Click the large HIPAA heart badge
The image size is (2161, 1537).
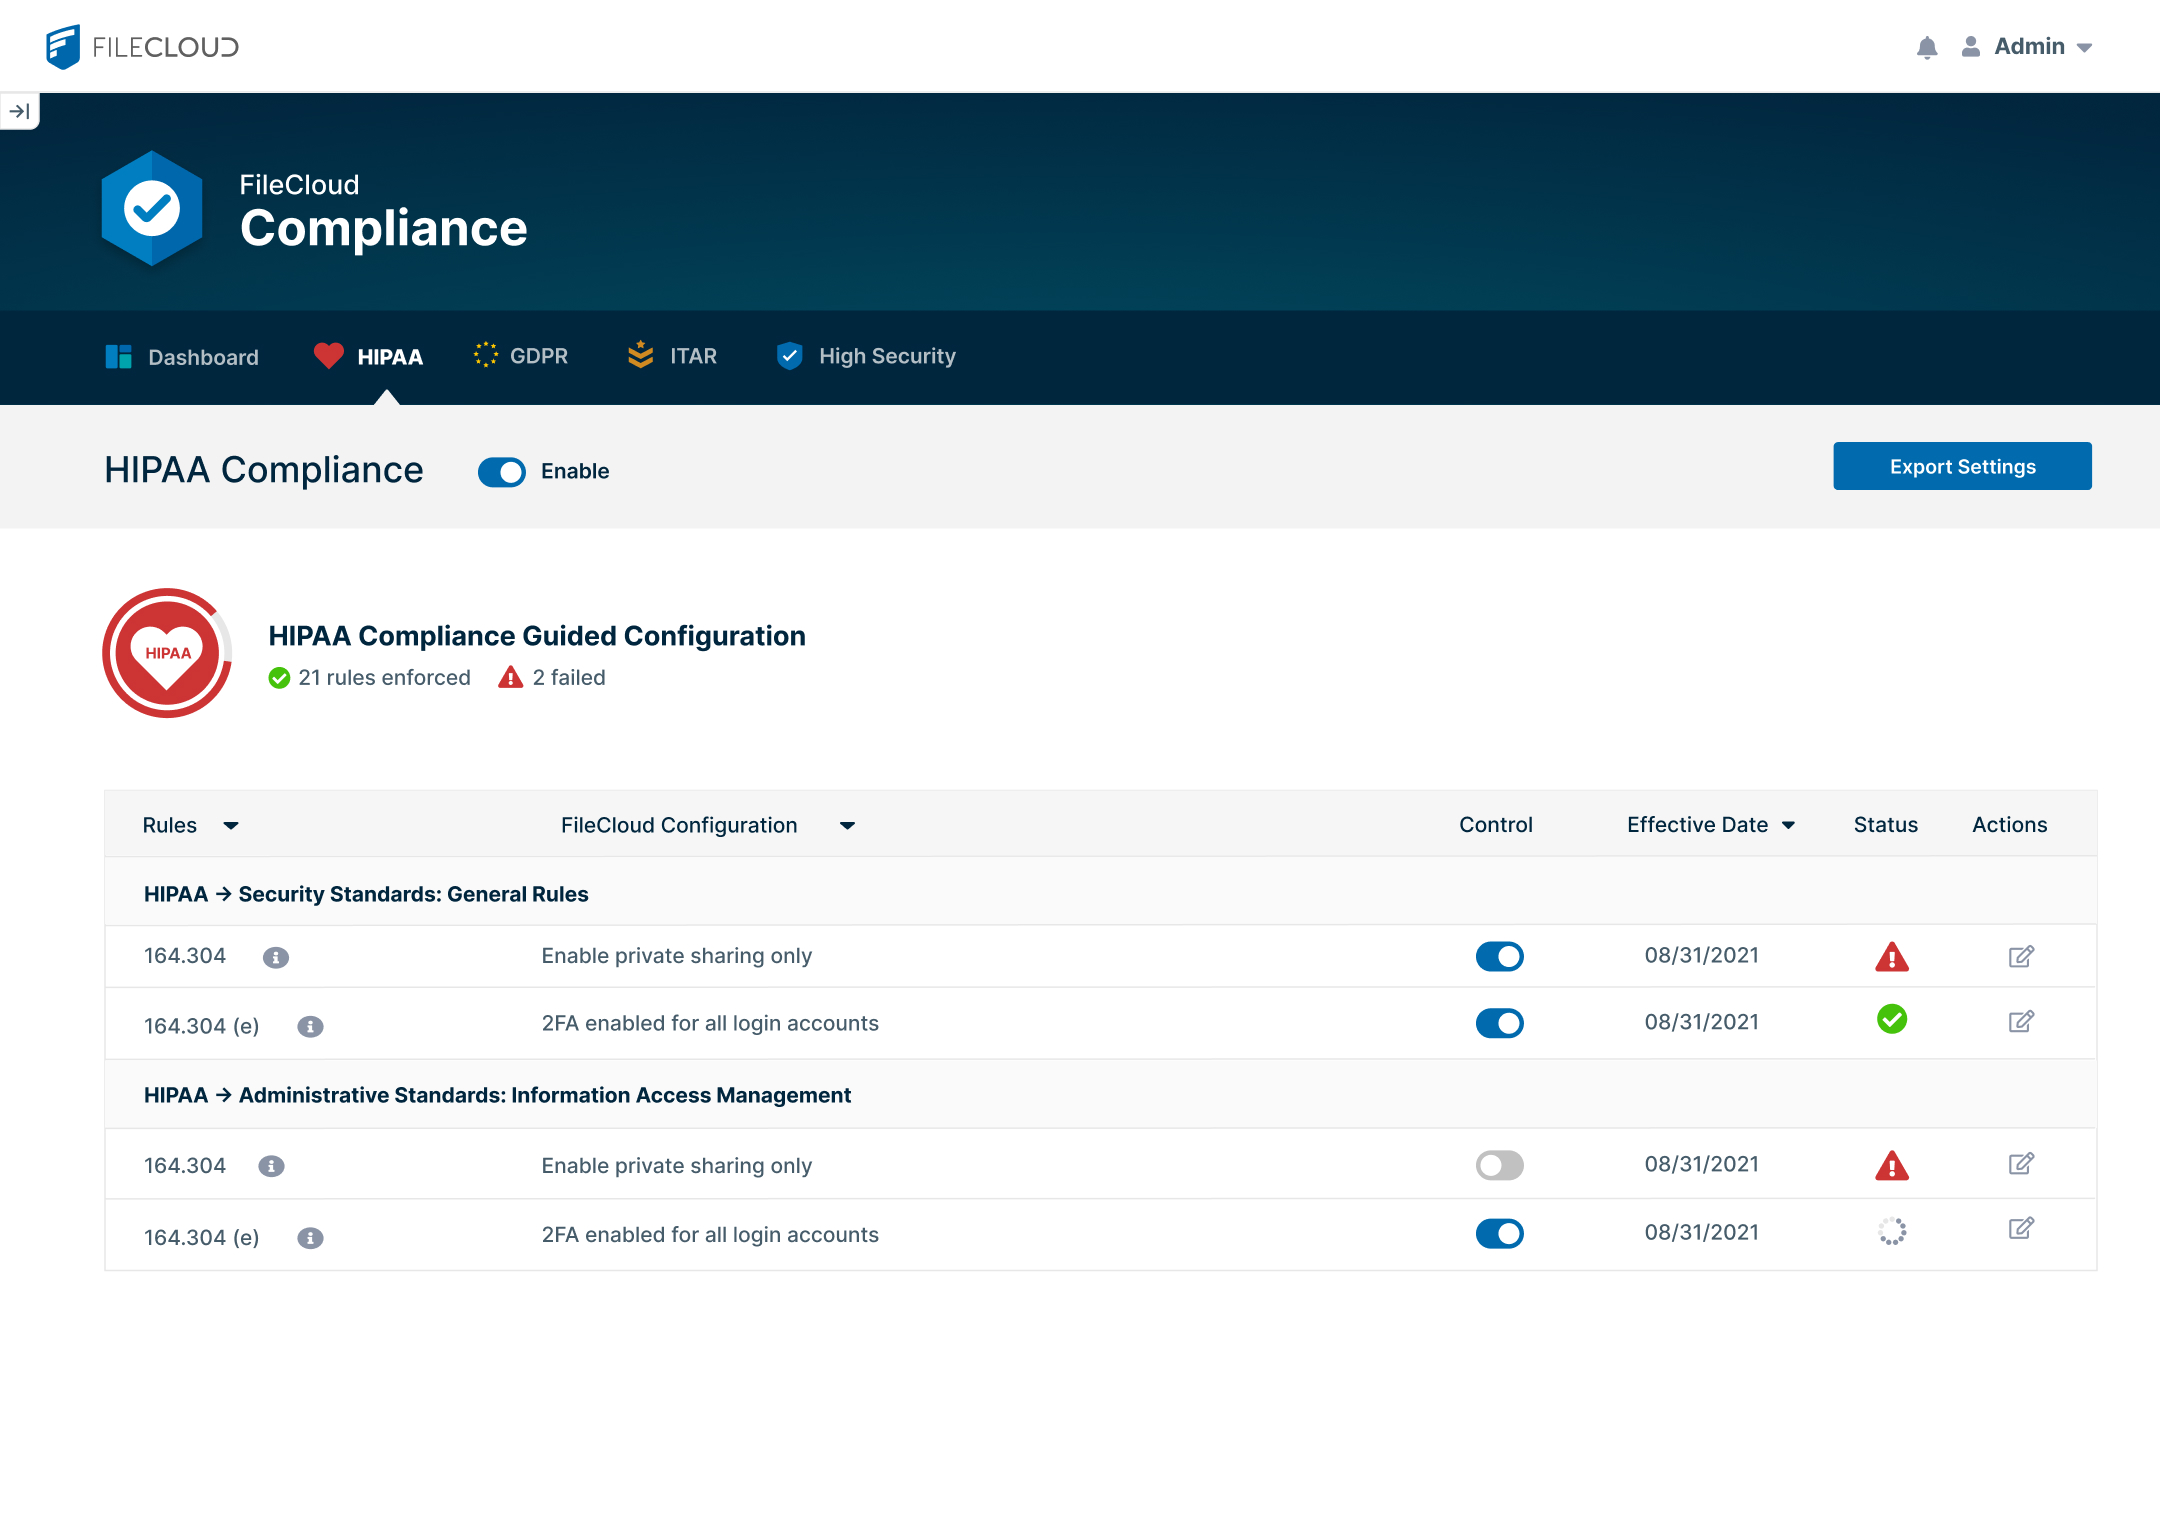pyautogui.click(x=167, y=653)
